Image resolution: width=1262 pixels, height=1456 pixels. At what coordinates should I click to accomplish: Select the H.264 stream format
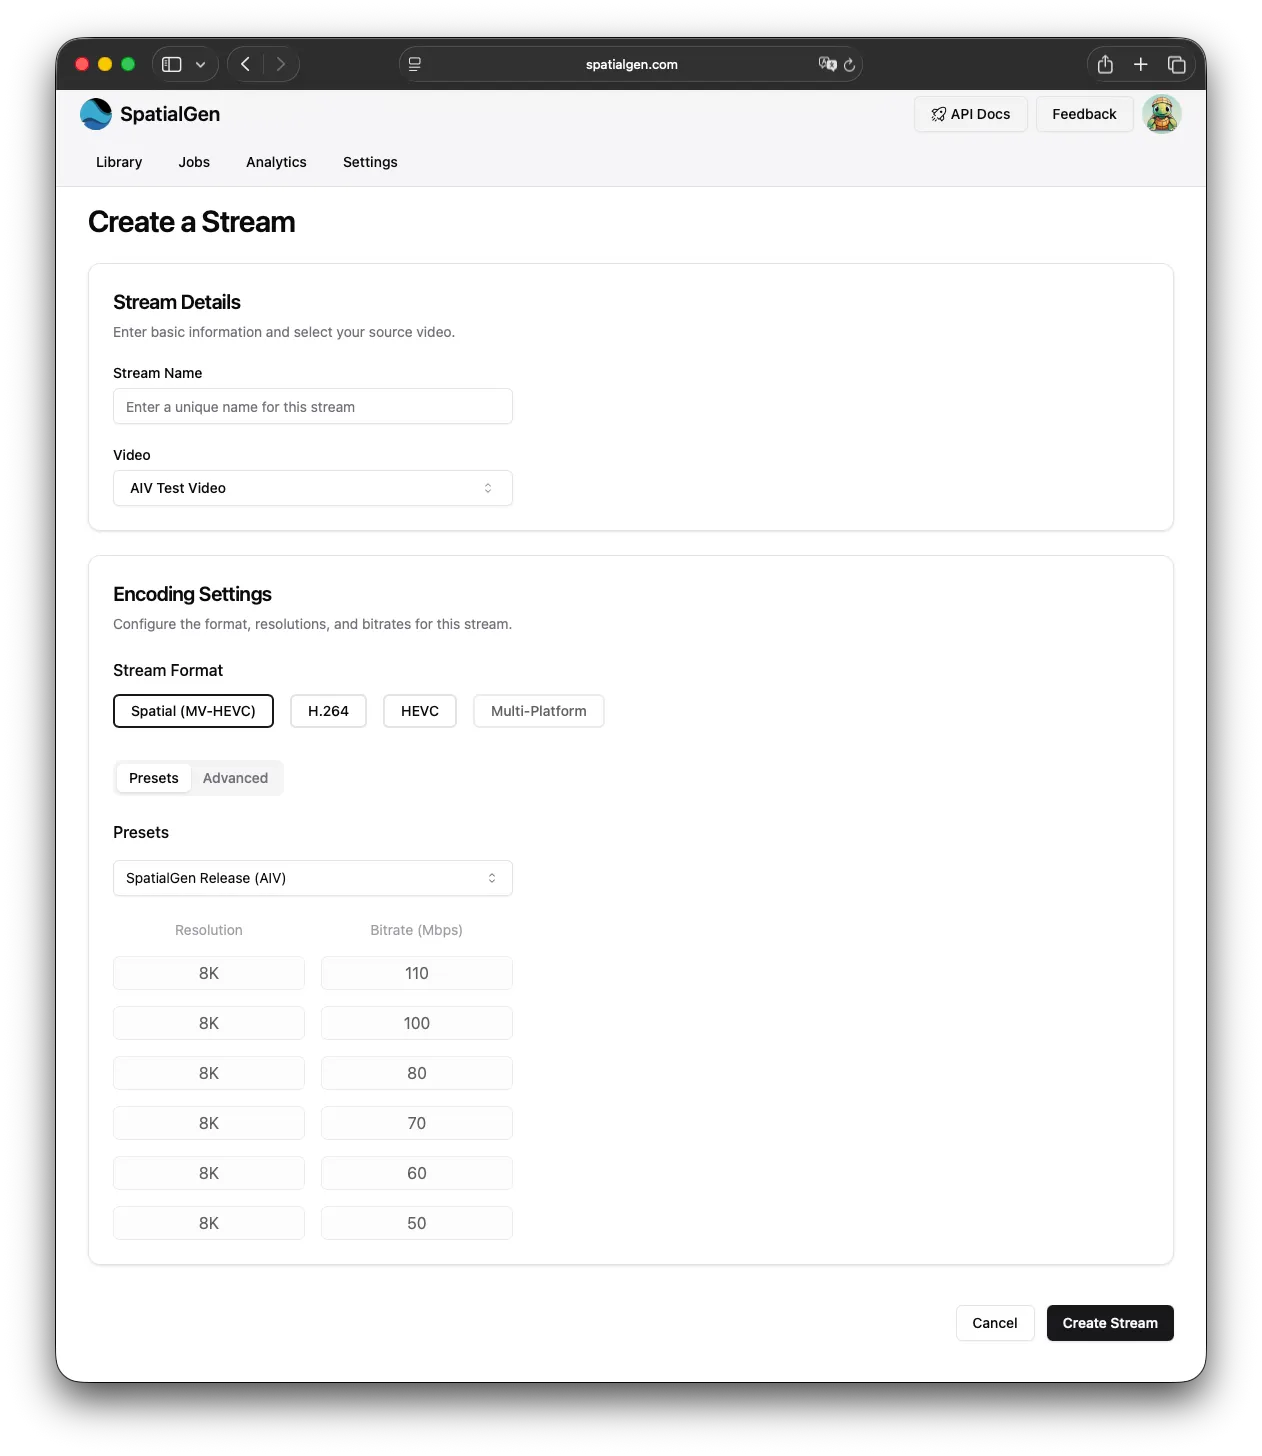point(328,711)
